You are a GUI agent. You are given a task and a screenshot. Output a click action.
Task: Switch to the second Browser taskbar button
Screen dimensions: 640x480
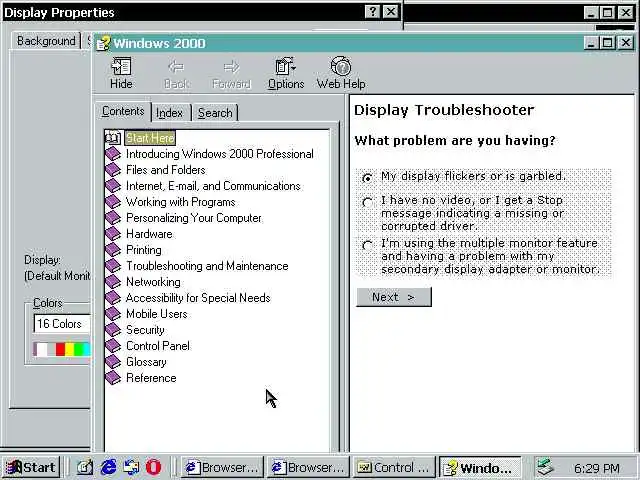point(308,467)
